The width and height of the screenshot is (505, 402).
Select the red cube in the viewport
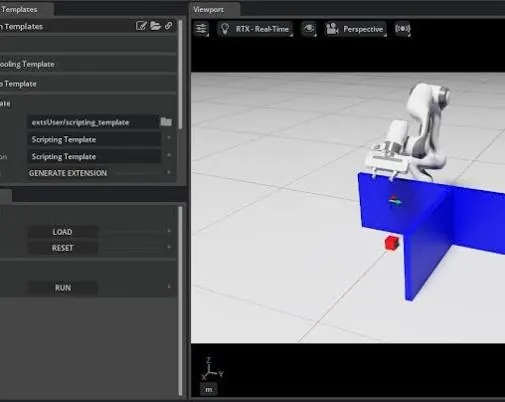click(x=392, y=243)
